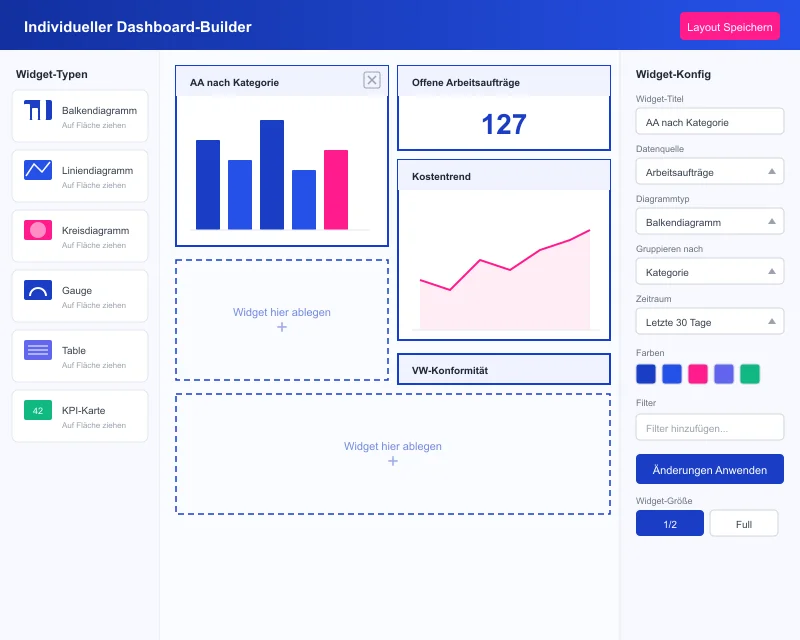Viewport: 800px width, 640px height.
Task: Switch widget size to 1/2
Action: pos(669,523)
